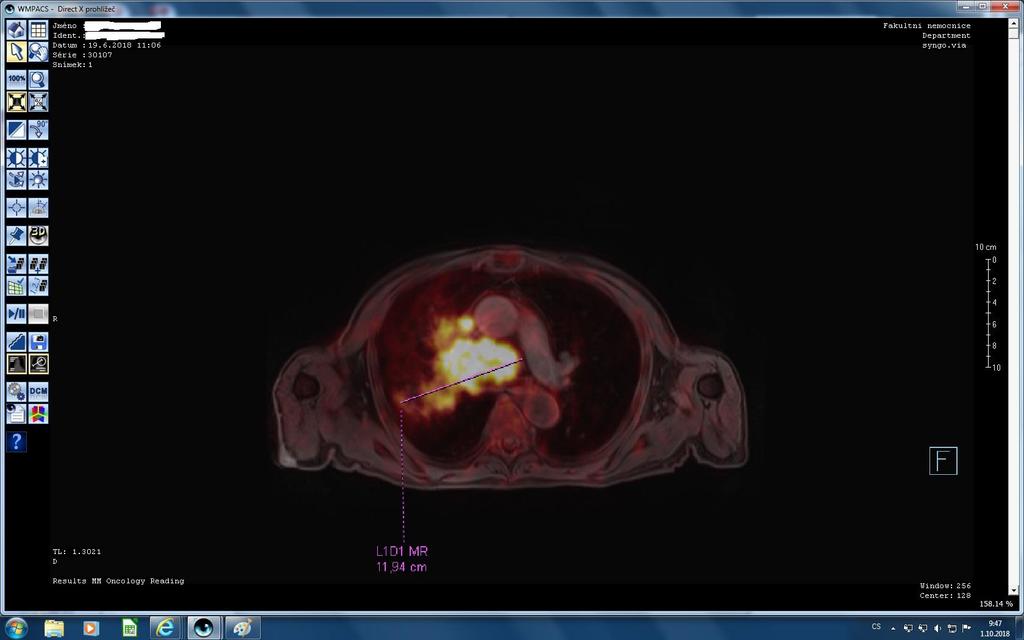
Task: Set zoom to 100% with toolbar icon
Action: tap(16, 80)
